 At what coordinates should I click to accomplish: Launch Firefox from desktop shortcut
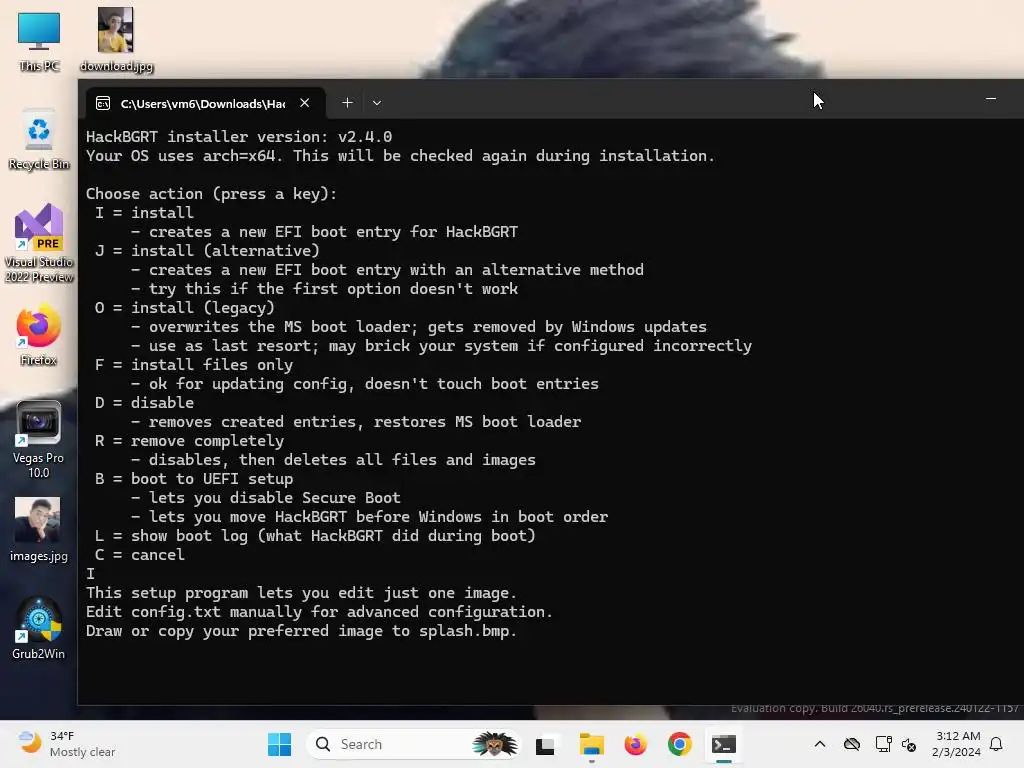coord(39,334)
